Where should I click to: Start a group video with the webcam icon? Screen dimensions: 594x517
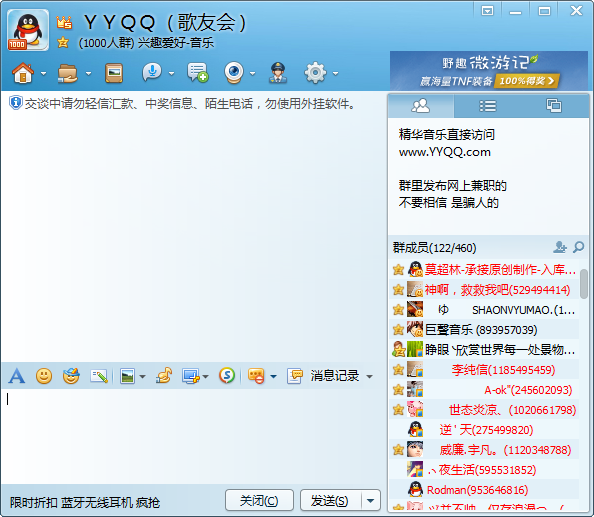pos(234,73)
